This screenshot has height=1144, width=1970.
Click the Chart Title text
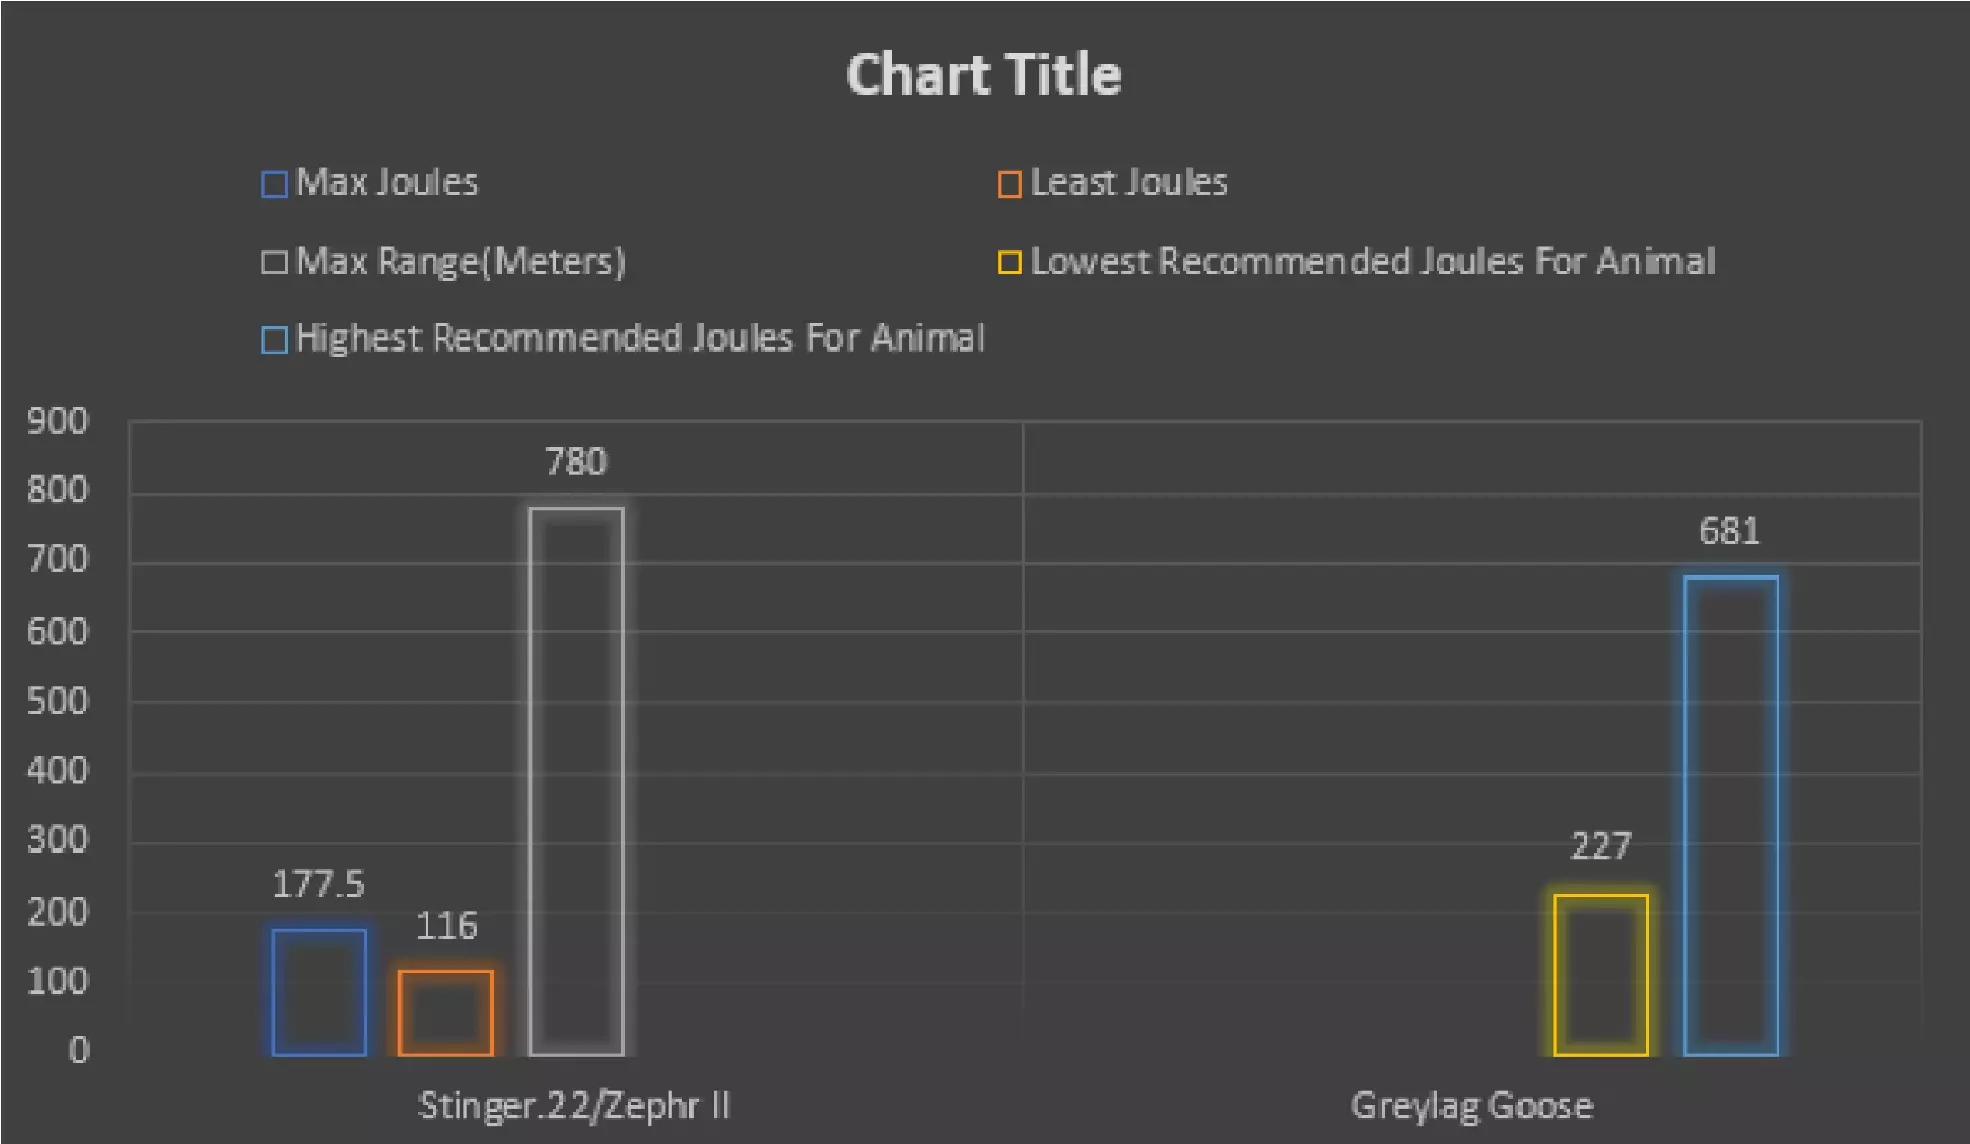[x=984, y=75]
